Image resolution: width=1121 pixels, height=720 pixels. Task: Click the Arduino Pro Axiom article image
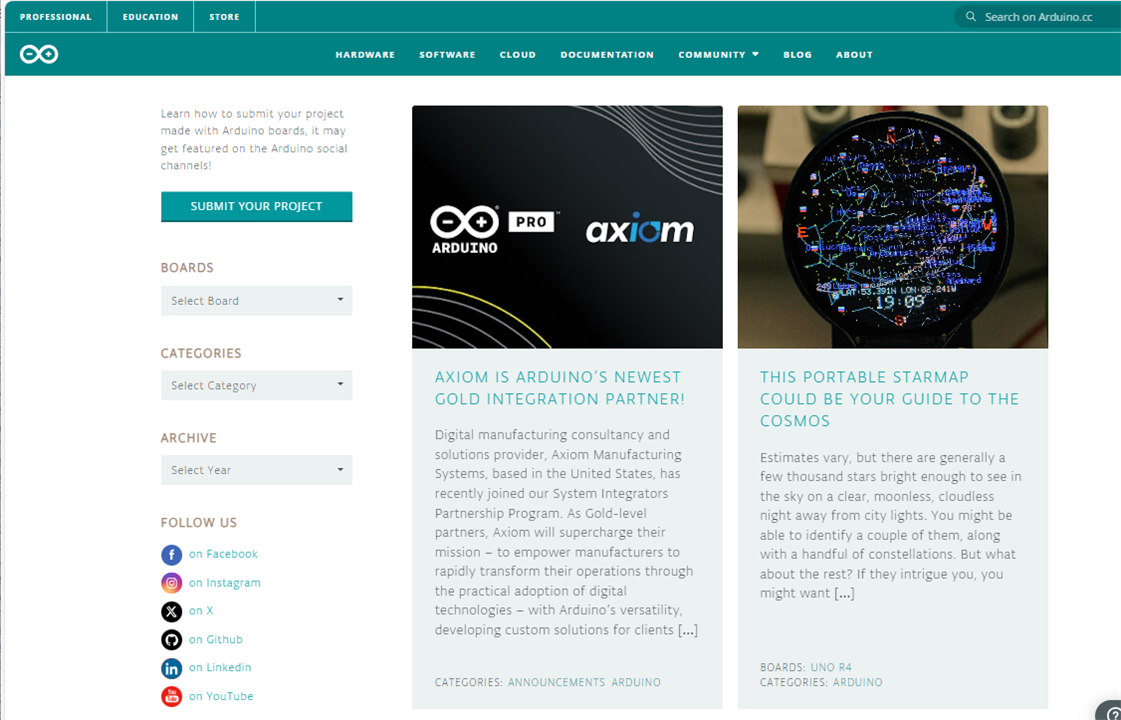click(x=567, y=227)
